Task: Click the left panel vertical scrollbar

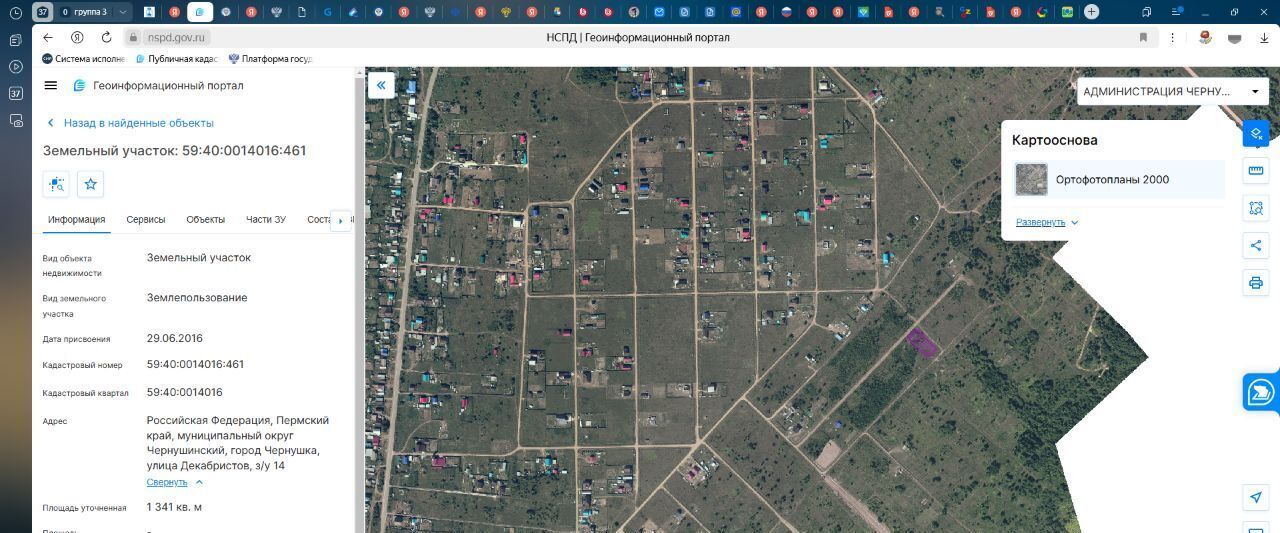Action: [360, 300]
